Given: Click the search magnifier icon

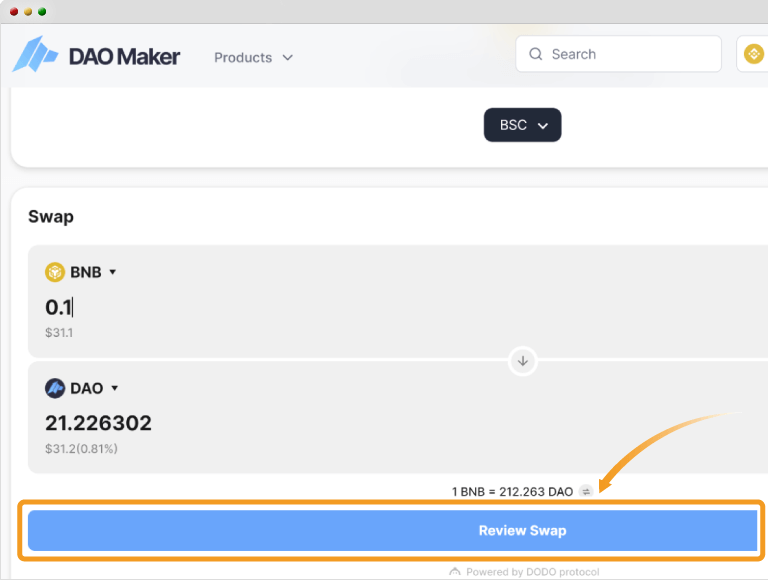Looking at the screenshot, I should (x=535, y=54).
